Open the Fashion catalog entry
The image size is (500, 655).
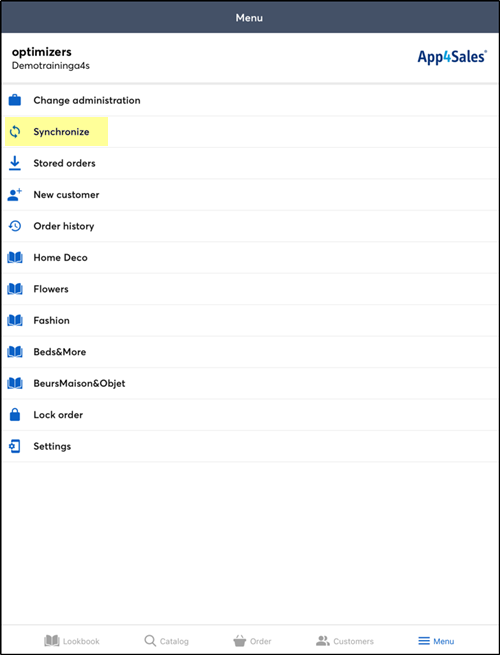click(250, 320)
